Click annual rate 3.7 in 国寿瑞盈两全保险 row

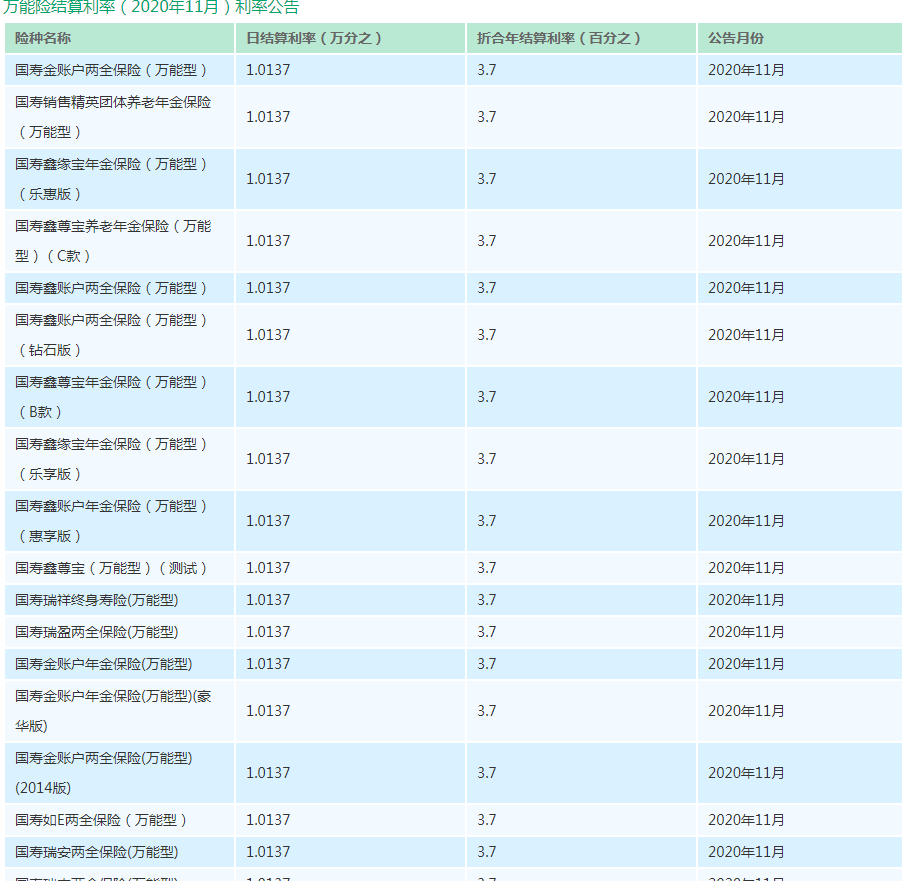click(x=487, y=632)
